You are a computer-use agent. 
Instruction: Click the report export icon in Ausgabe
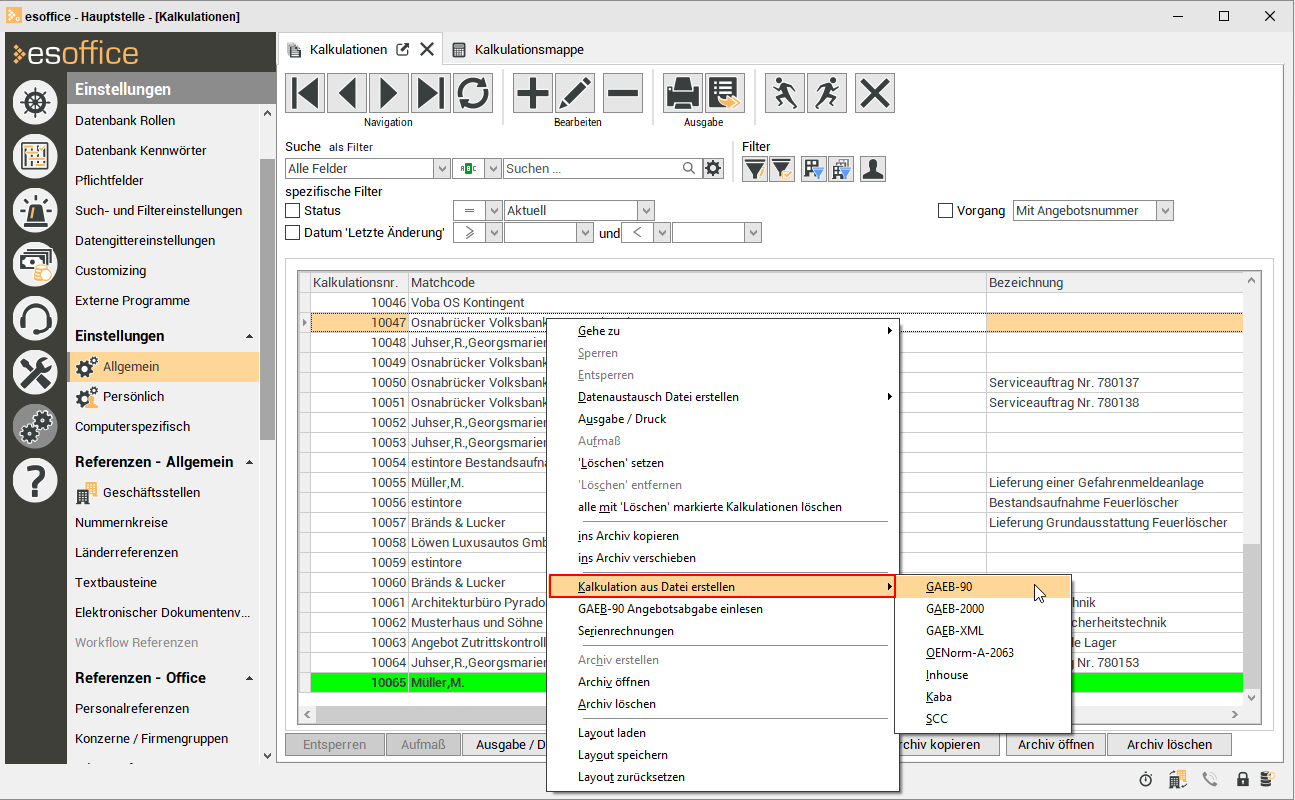point(725,94)
